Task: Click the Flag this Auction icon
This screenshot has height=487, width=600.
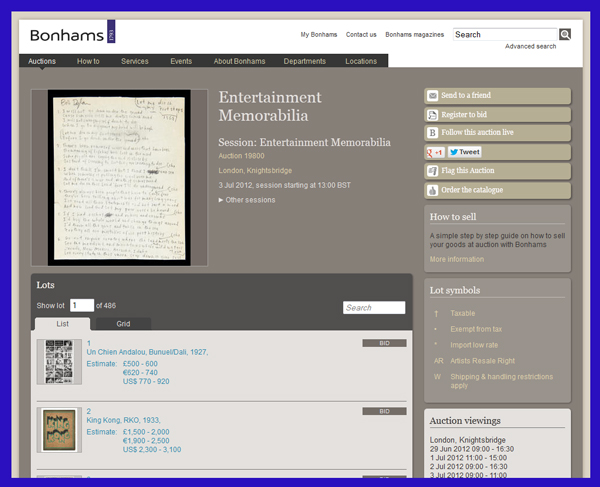Action: point(432,171)
